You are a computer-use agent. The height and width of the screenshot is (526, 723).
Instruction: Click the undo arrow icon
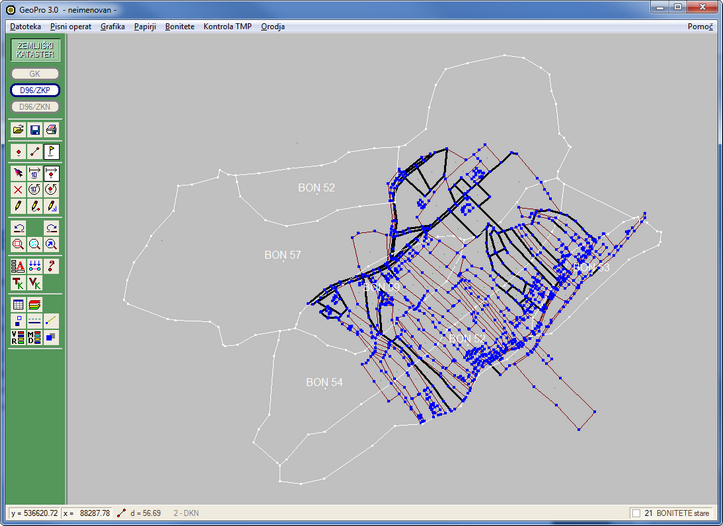[18, 228]
